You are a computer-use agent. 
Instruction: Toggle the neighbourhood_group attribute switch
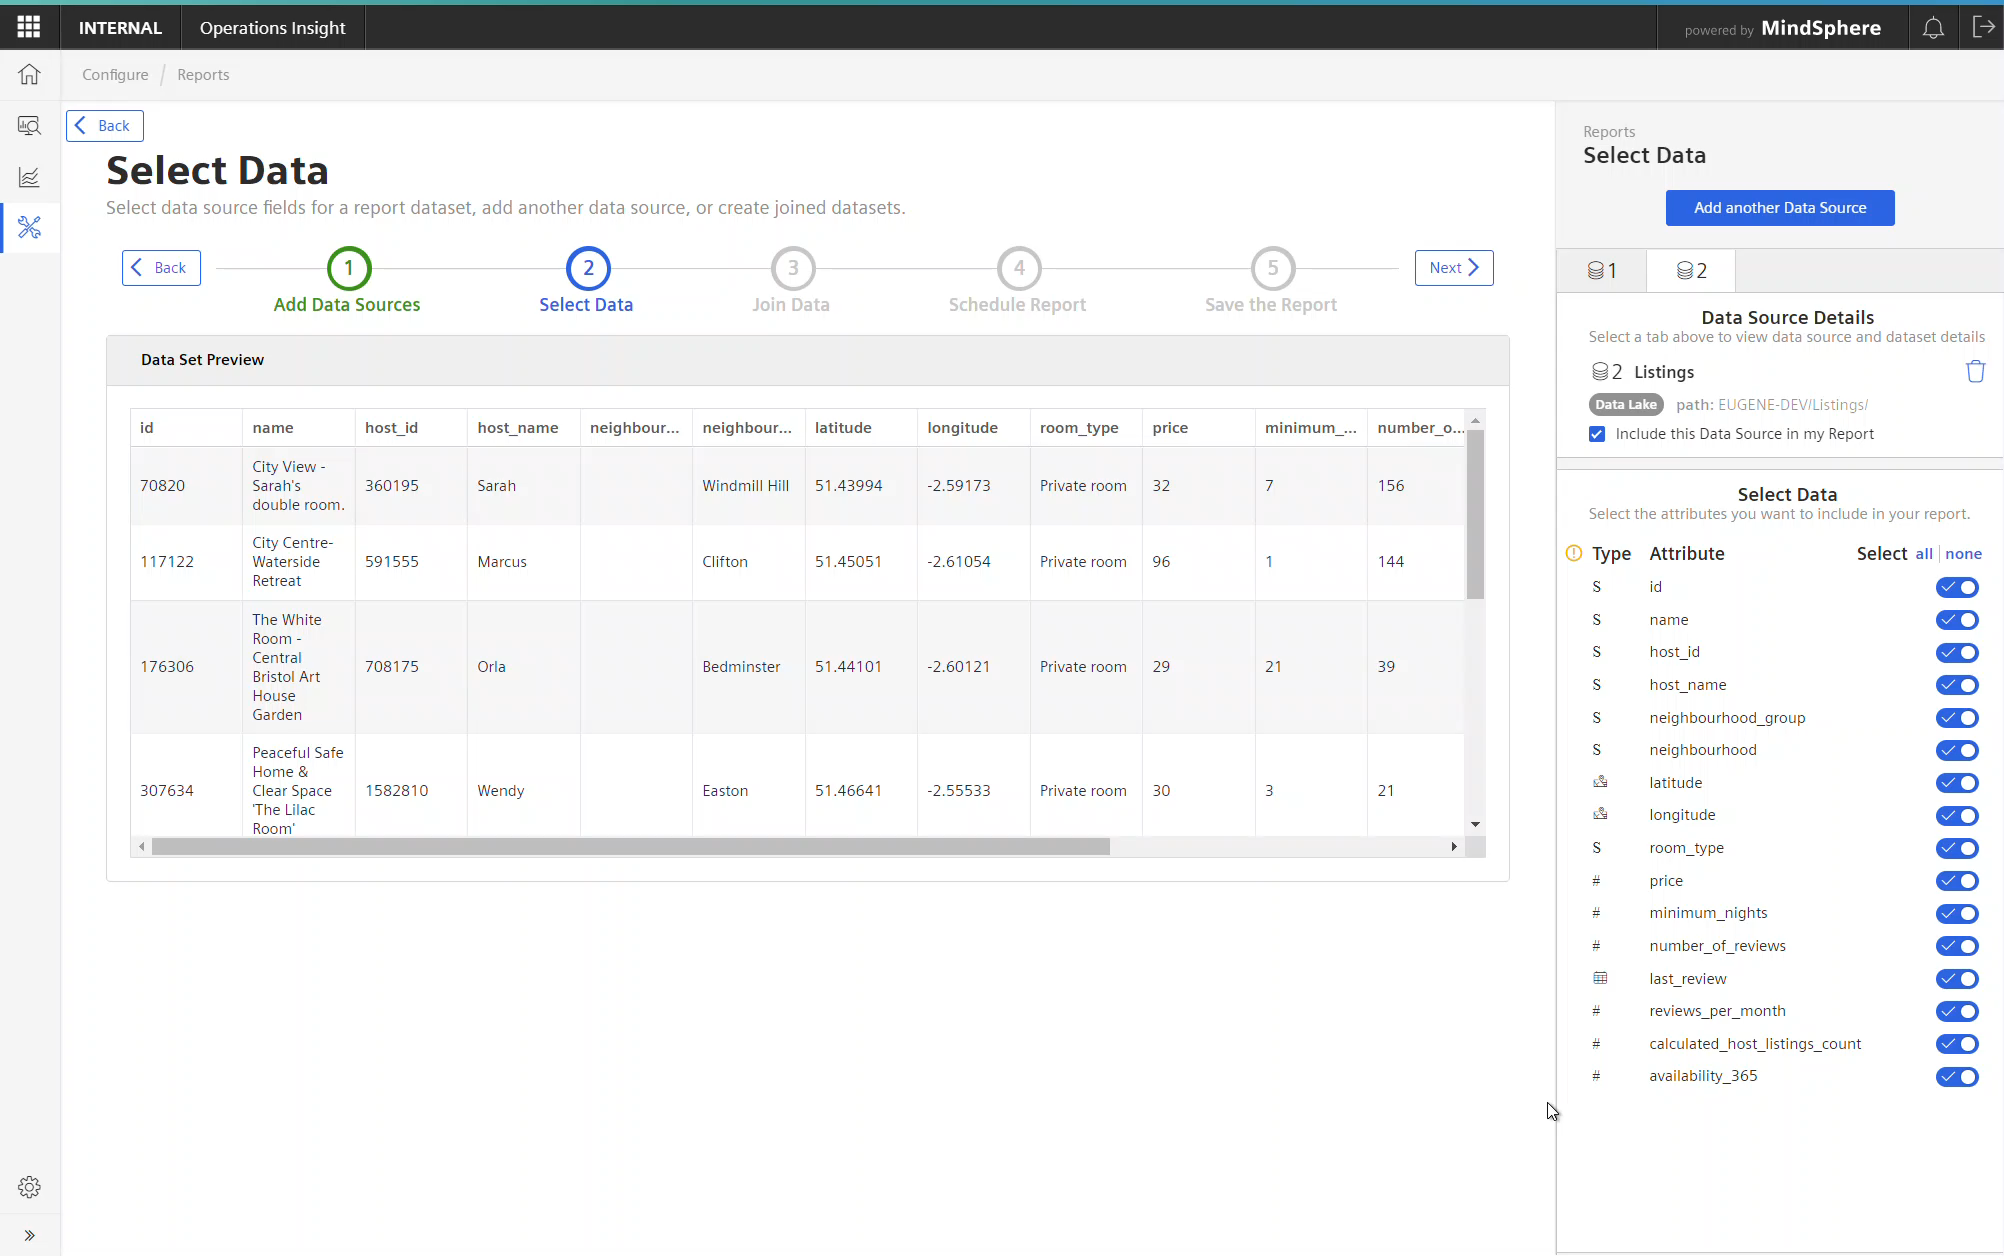coord(1957,718)
